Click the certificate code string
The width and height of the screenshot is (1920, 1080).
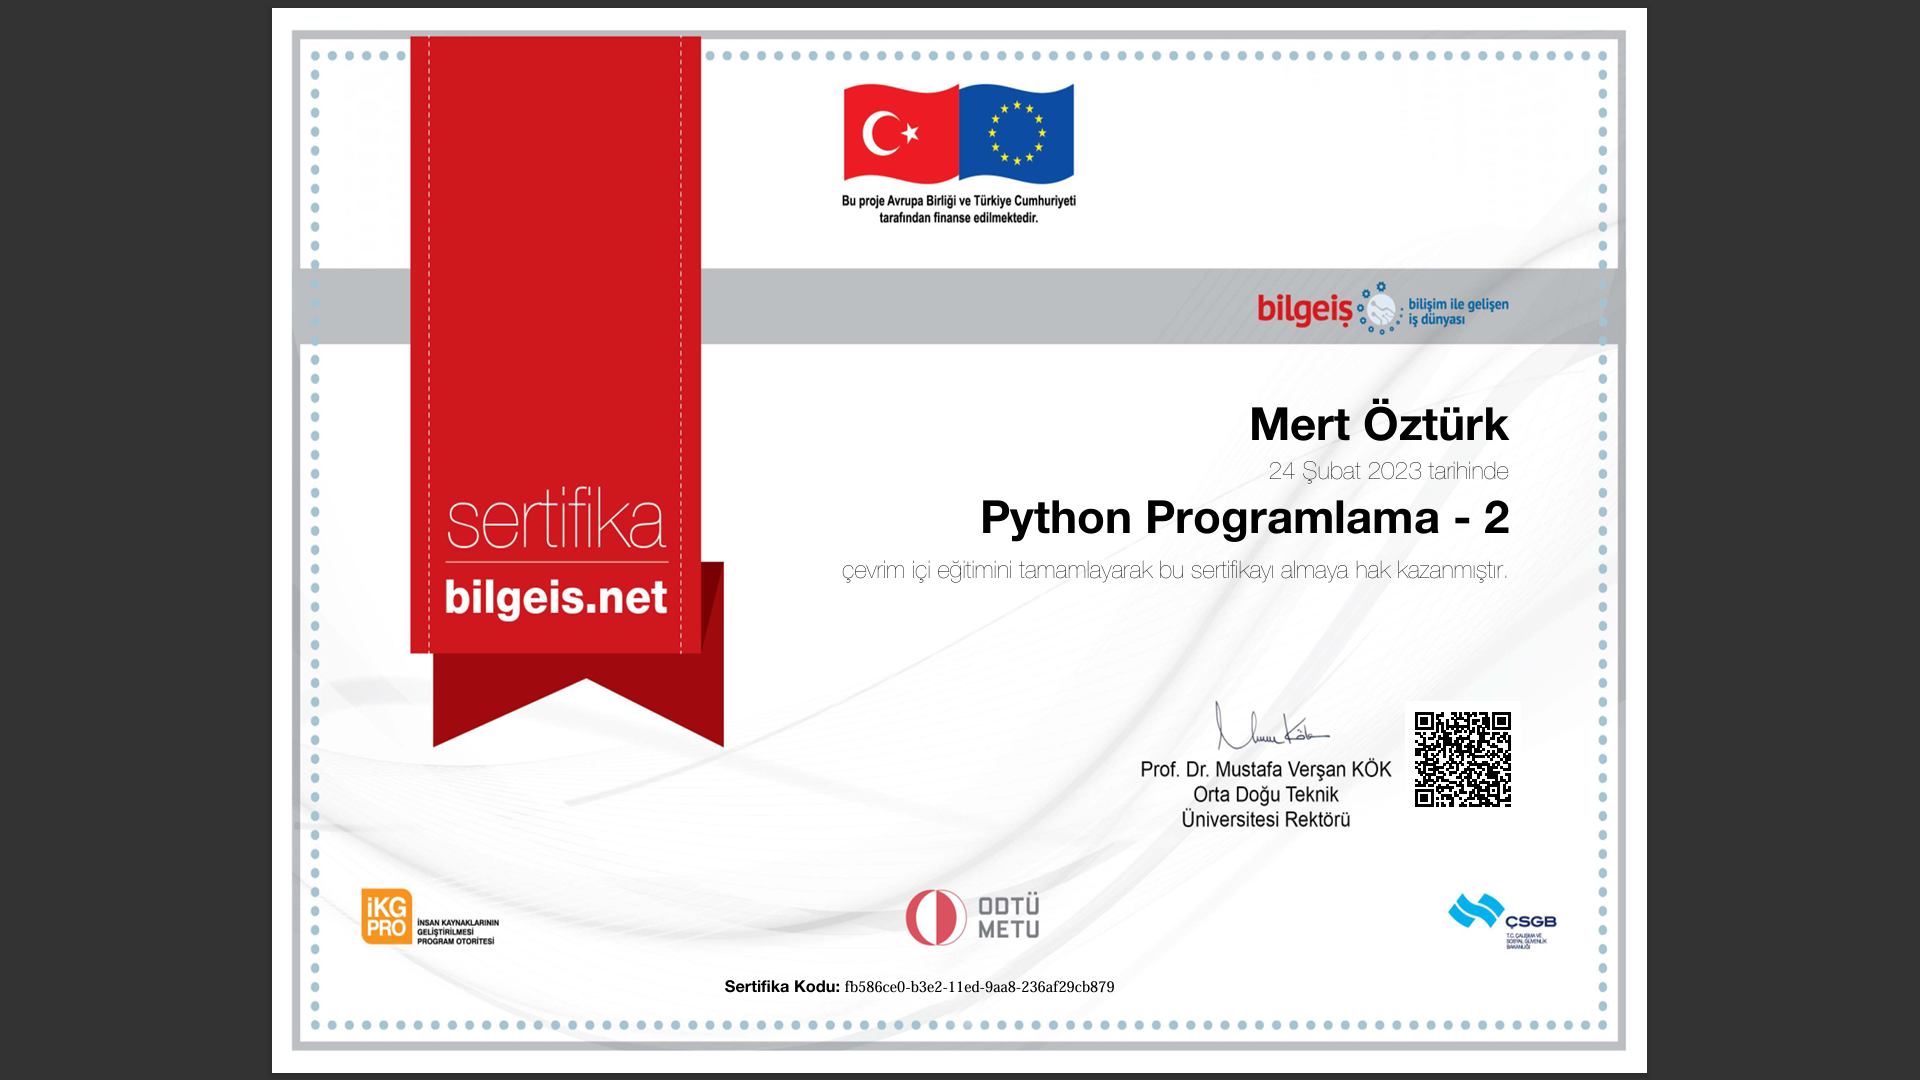coord(979,987)
